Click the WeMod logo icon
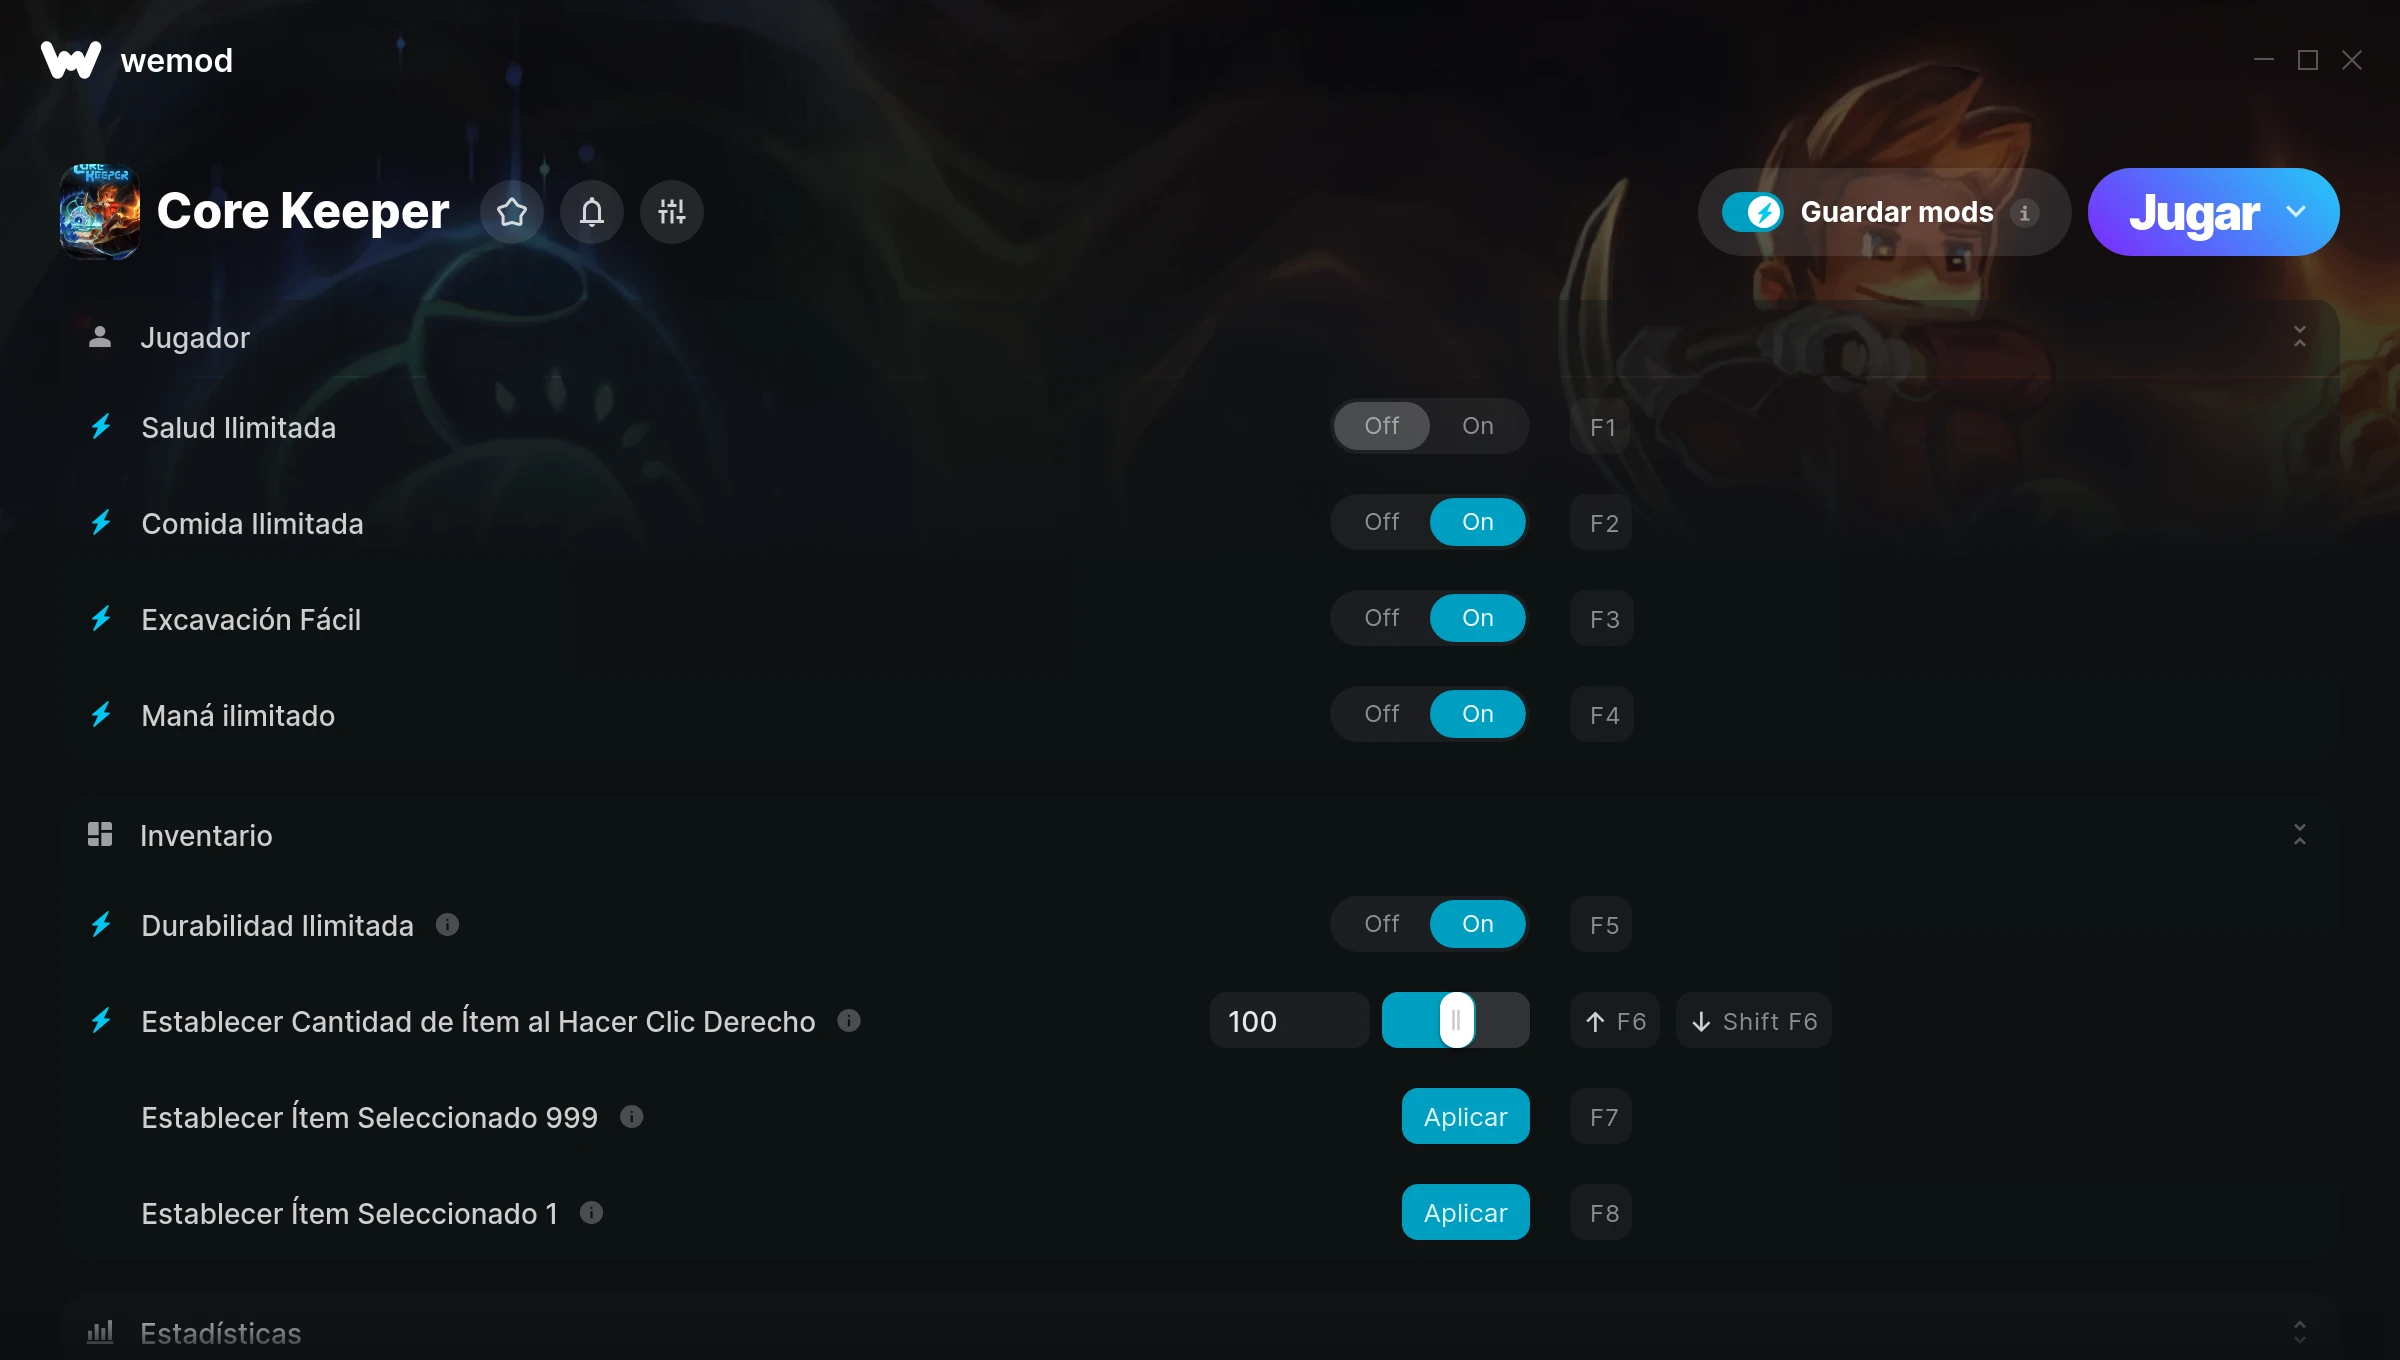The height and width of the screenshot is (1360, 2400). tap(71, 60)
